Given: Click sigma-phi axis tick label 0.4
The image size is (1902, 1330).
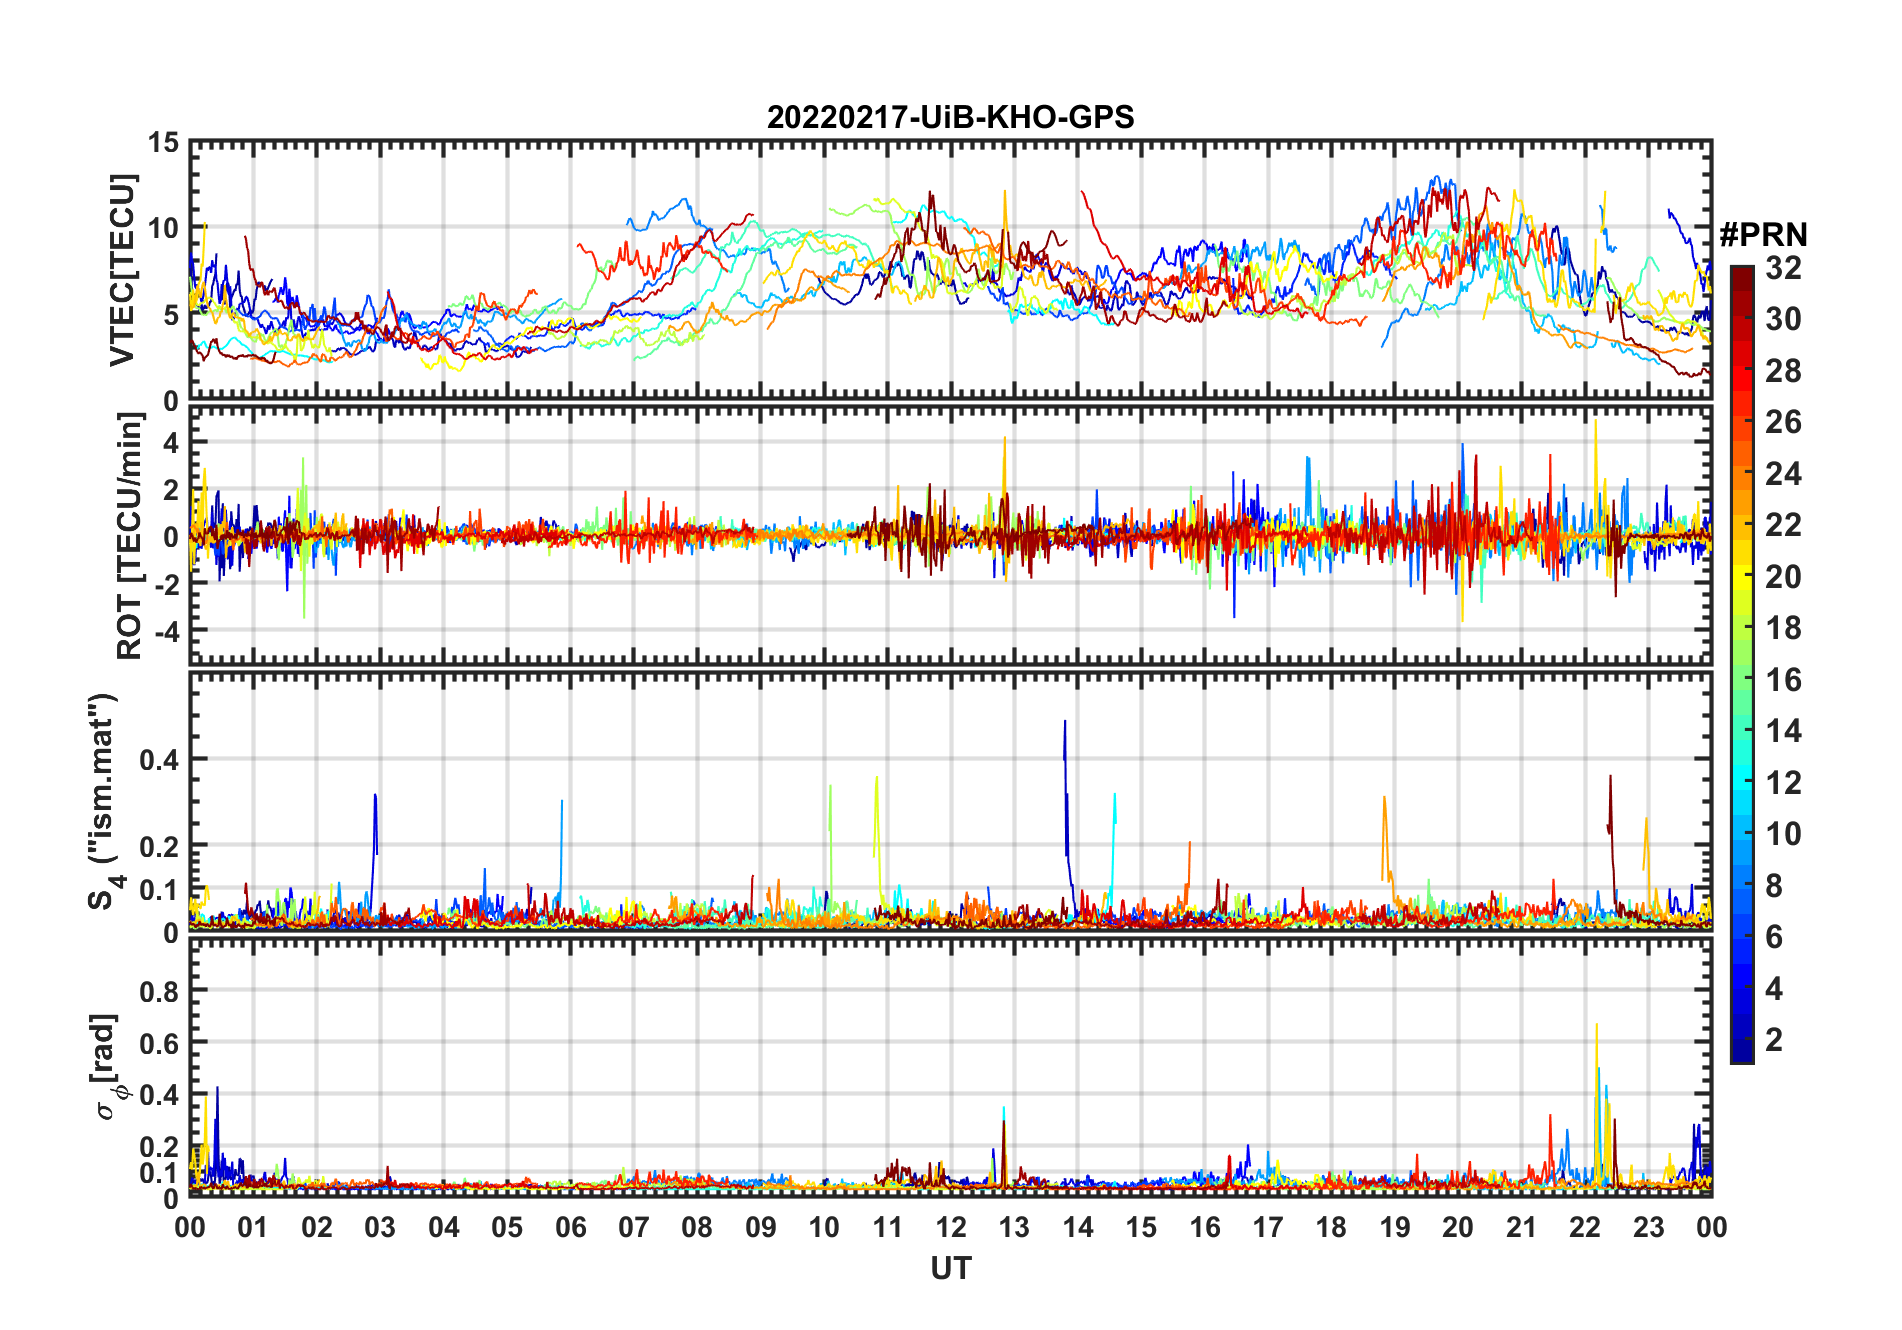Looking at the screenshot, I should (x=160, y=1095).
